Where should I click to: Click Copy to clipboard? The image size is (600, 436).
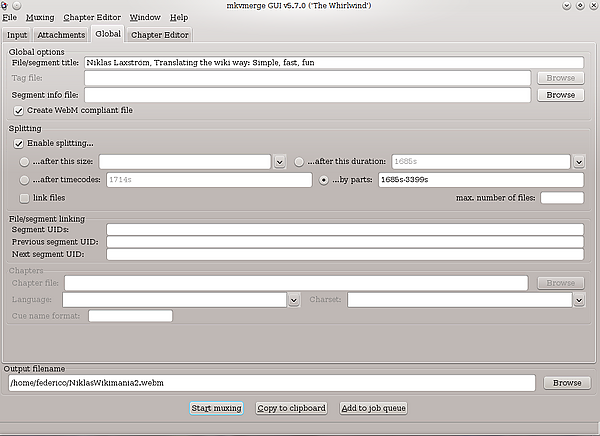tap(290, 408)
